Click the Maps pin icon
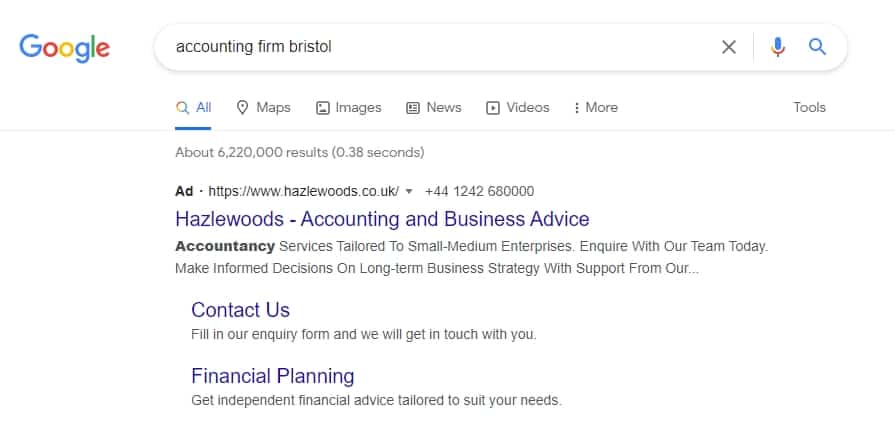Screen dimensions: 895x425 tap(242, 108)
